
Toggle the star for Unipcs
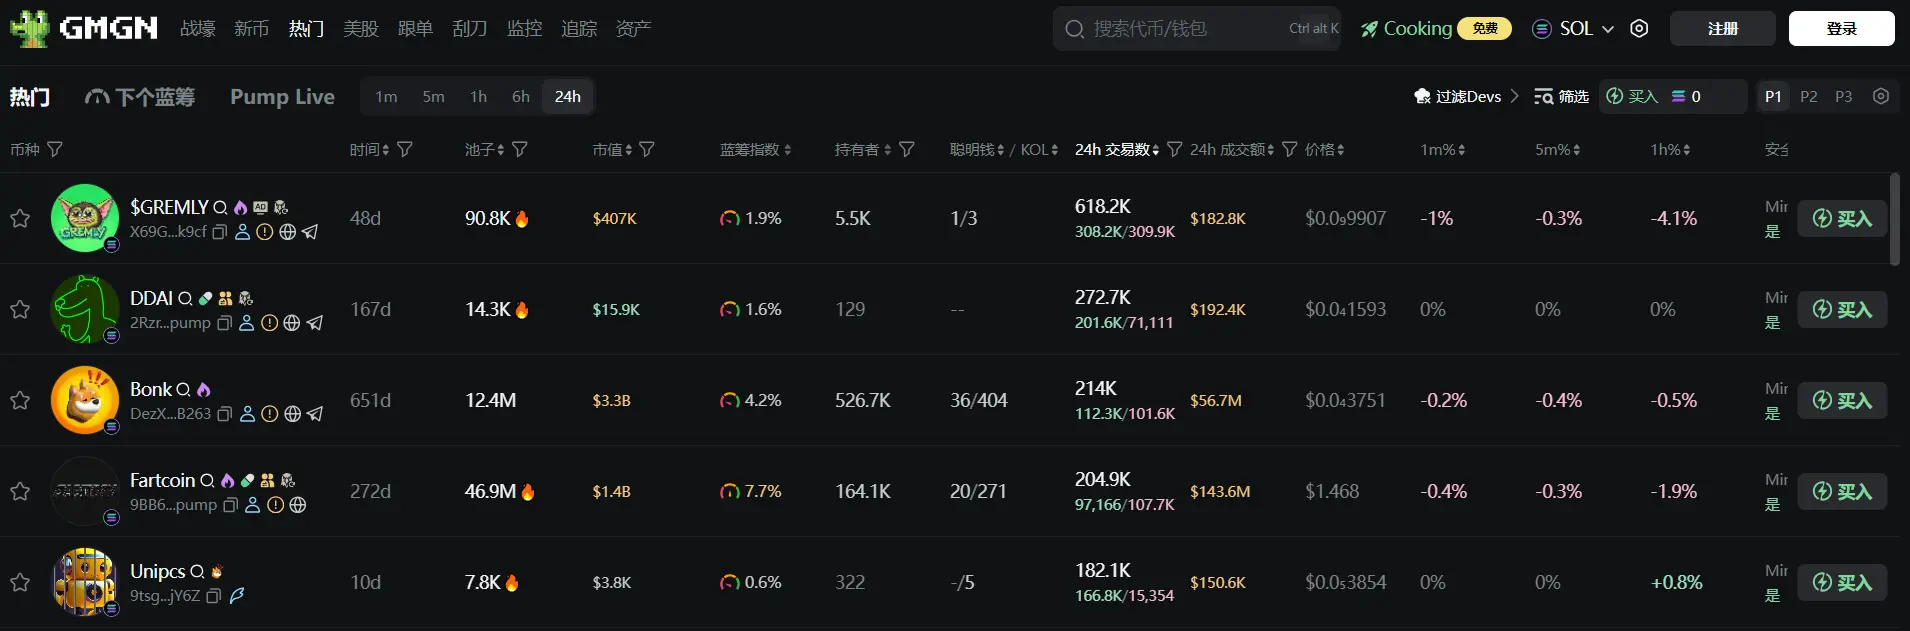[20, 582]
